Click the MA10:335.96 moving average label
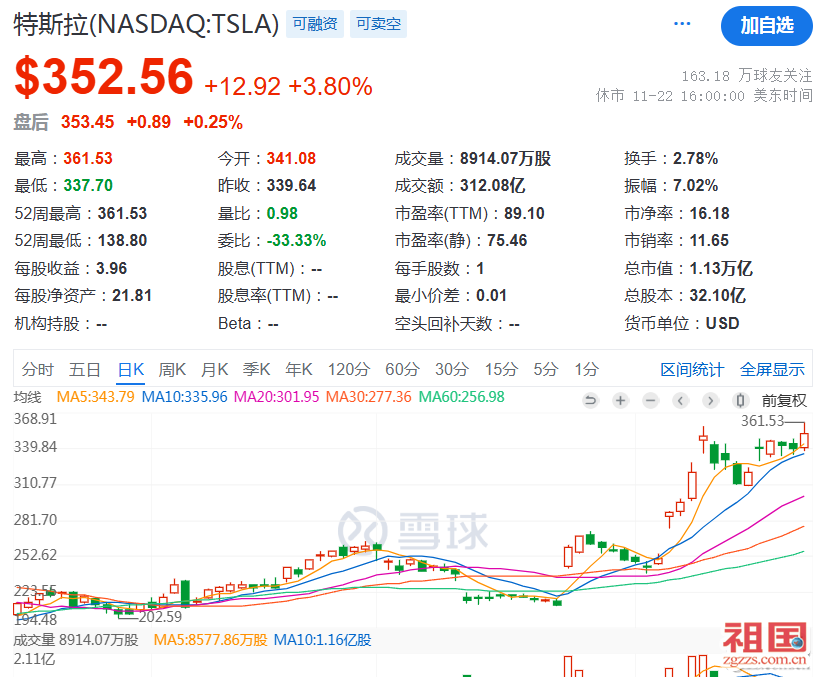 click(x=185, y=397)
